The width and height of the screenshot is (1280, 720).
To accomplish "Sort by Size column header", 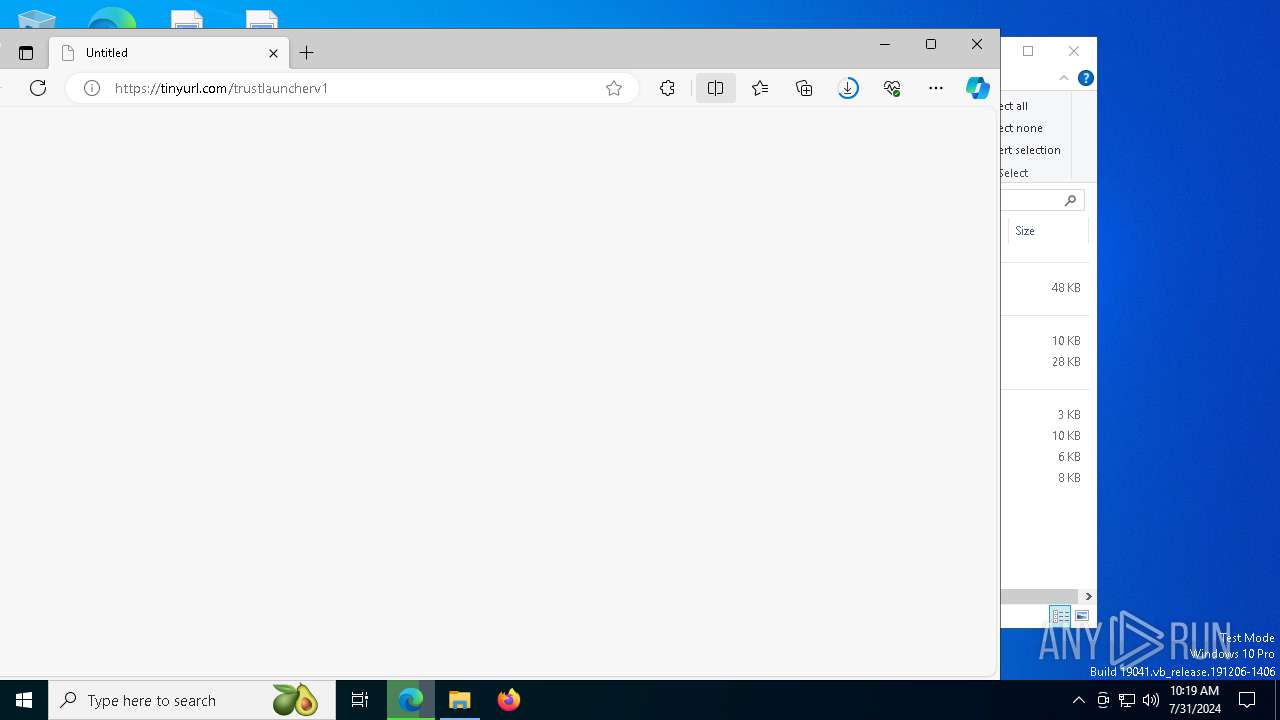I will click(1047, 231).
